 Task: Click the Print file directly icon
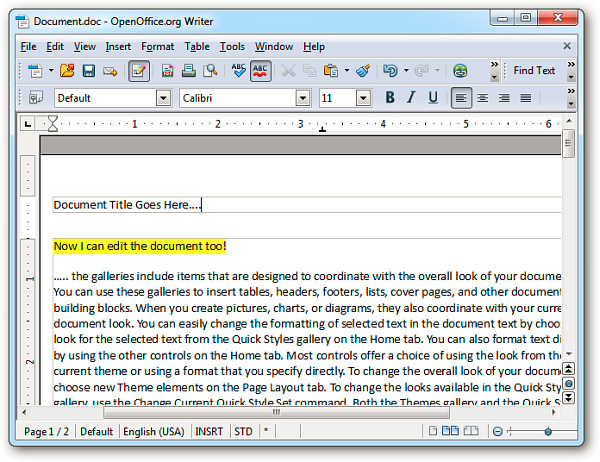(x=188, y=71)
